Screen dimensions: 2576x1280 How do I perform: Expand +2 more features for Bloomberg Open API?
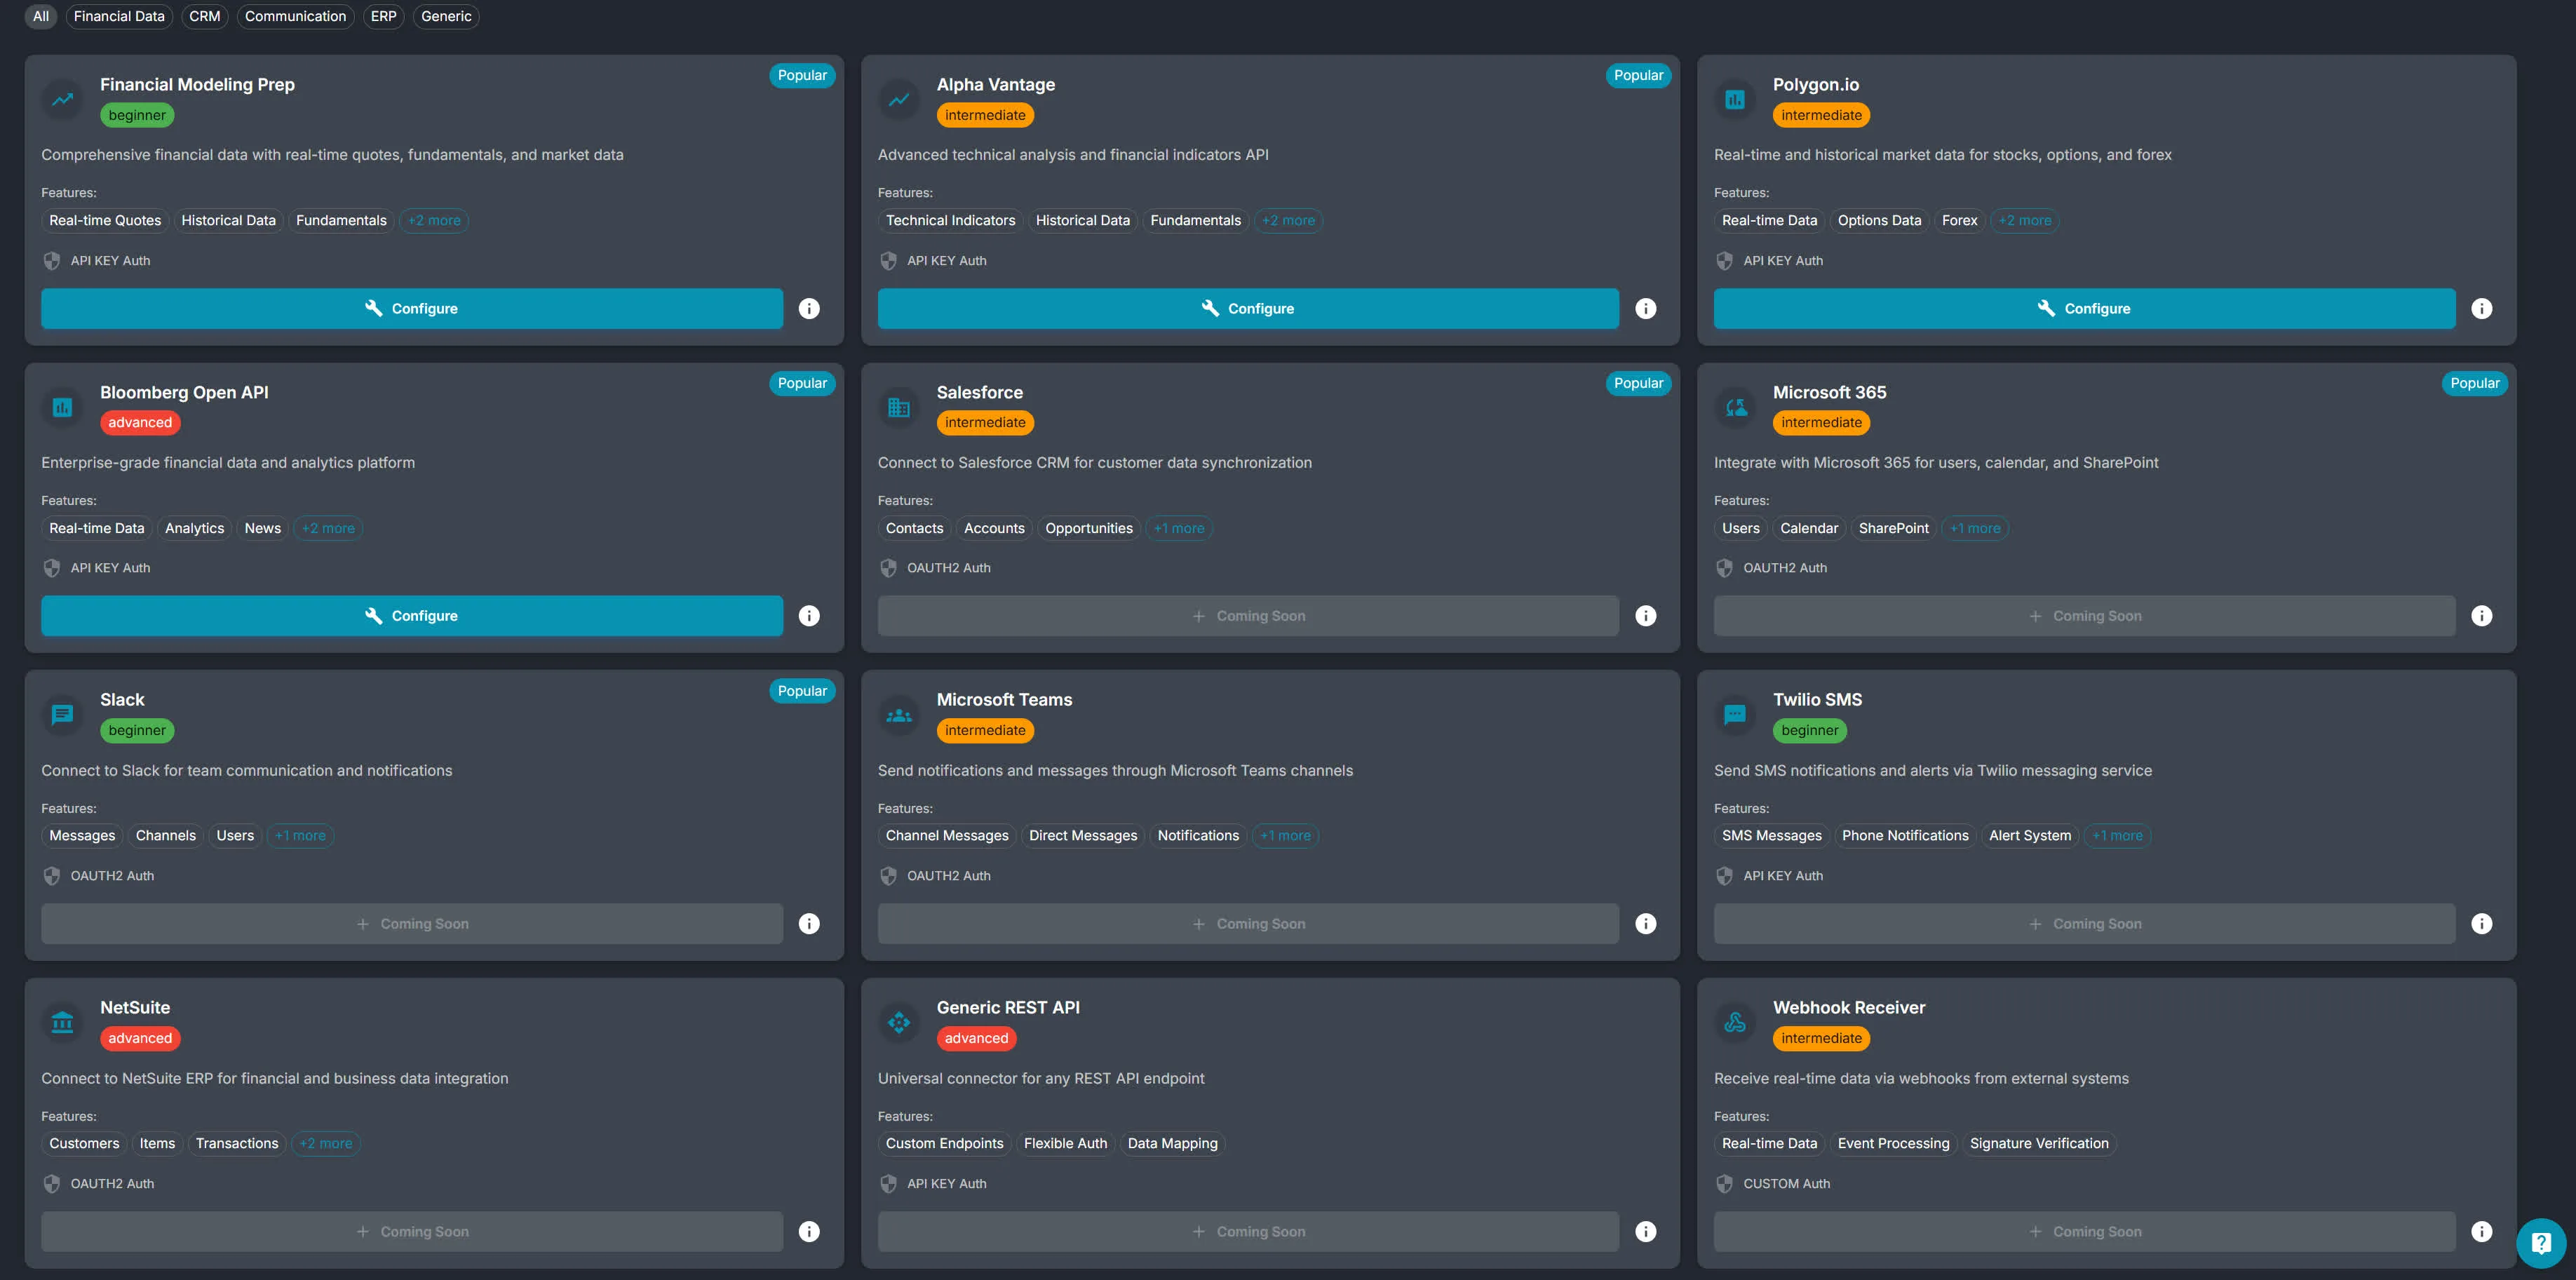(x=328, y=528)
